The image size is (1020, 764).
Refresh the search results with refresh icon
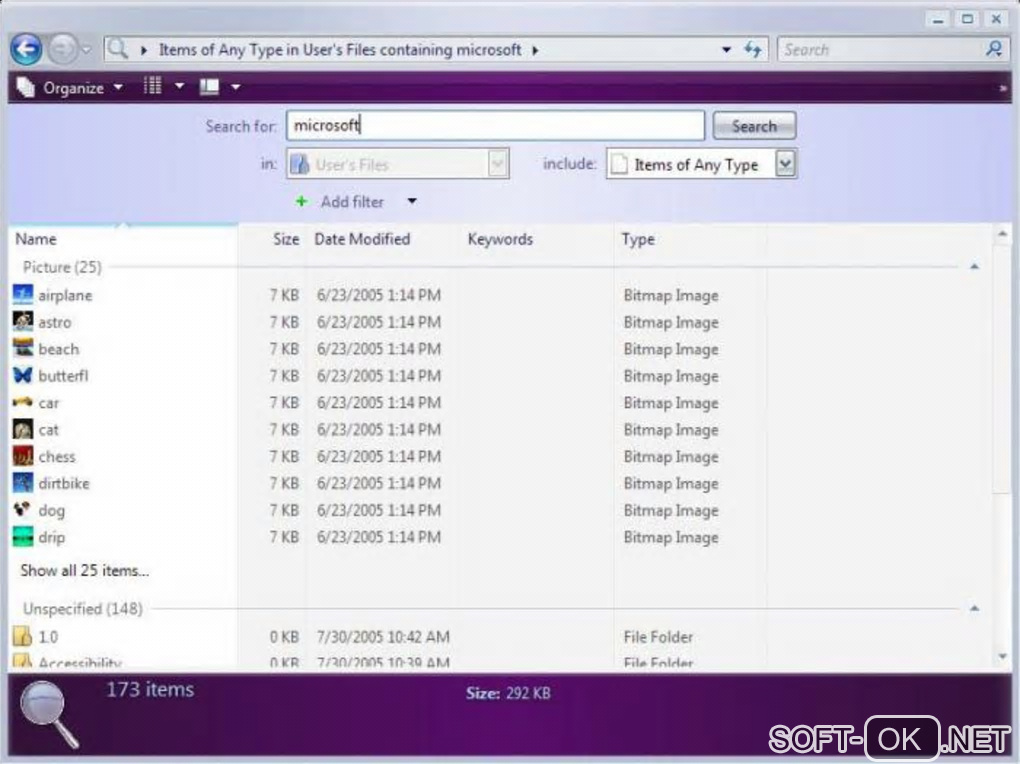tap(753, 49)
